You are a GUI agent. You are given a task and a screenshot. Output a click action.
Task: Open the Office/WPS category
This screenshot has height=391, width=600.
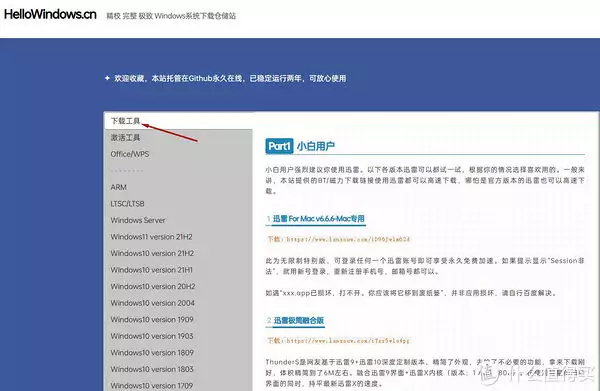(130, 154)
